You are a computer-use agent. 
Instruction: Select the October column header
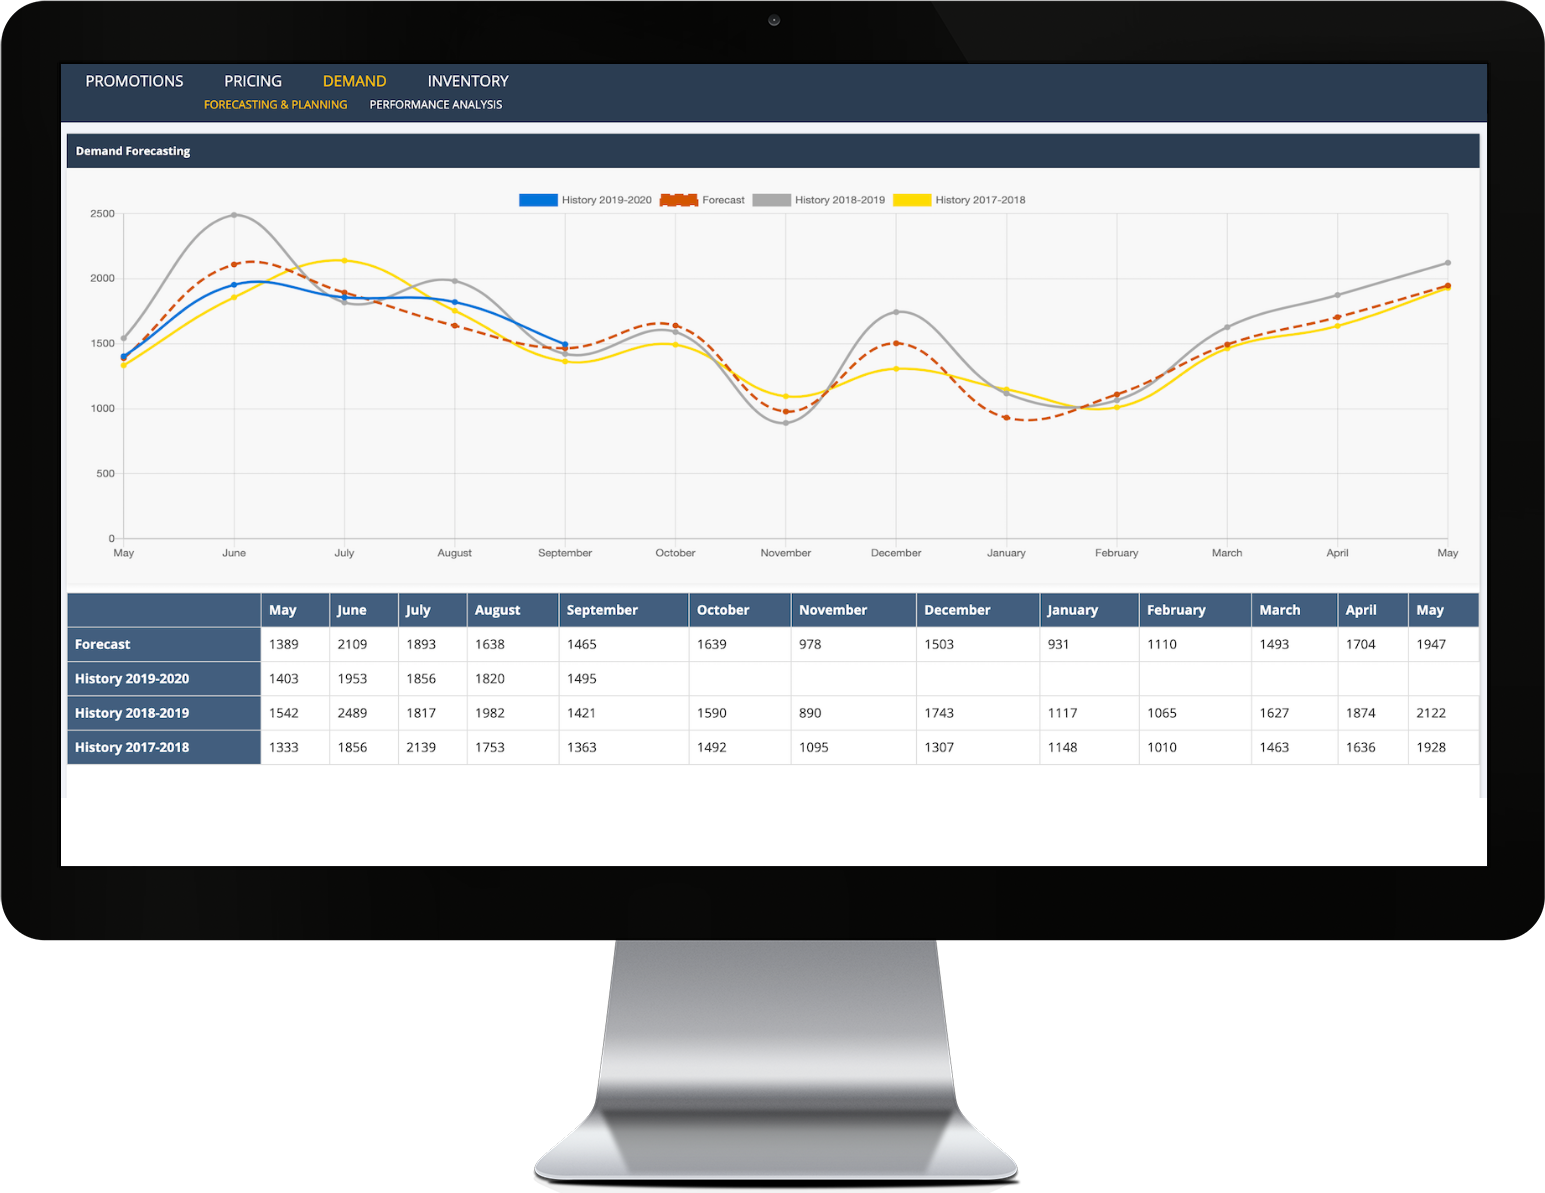[x=740, y=610]
